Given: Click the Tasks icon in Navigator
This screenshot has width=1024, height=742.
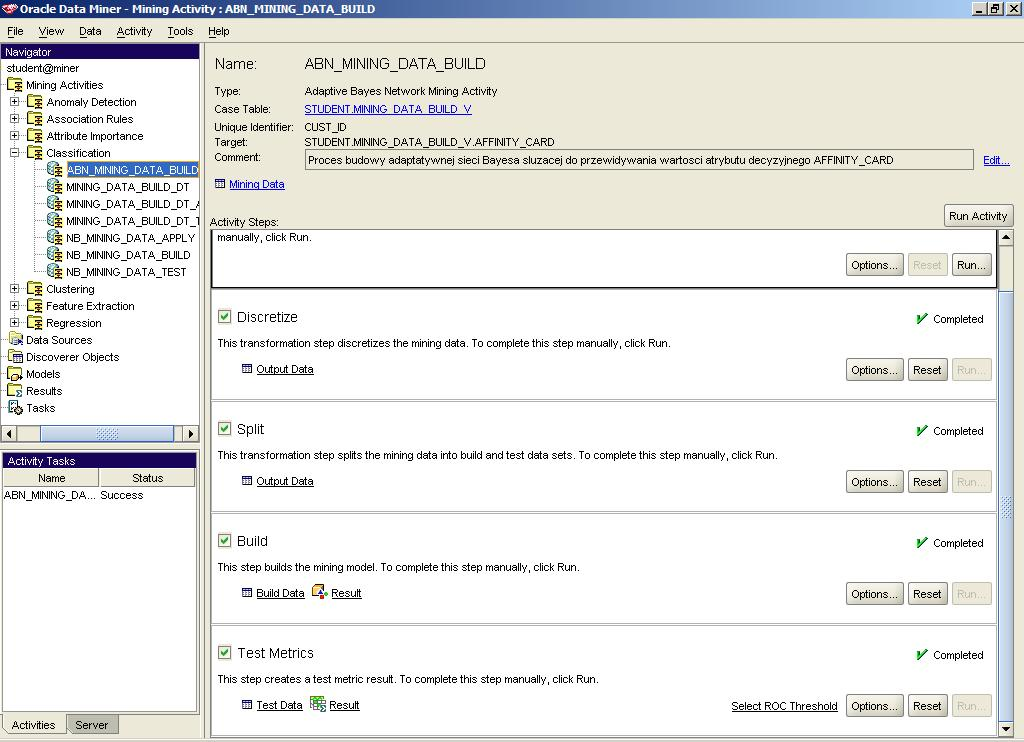Looking at the screenshot, I should pos(15,408).
